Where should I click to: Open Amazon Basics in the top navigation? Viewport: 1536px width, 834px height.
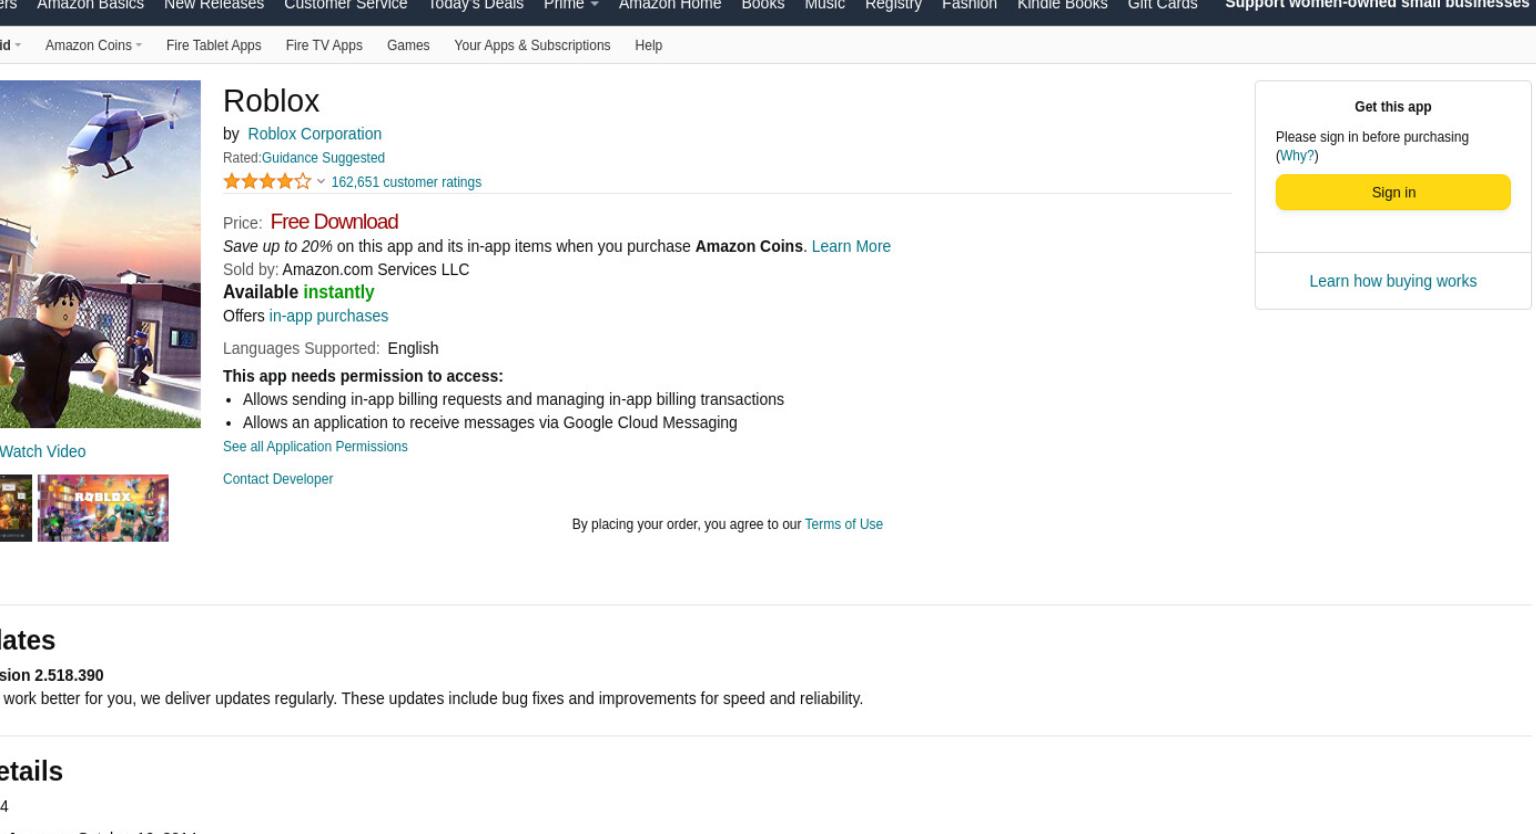[90, 5]
